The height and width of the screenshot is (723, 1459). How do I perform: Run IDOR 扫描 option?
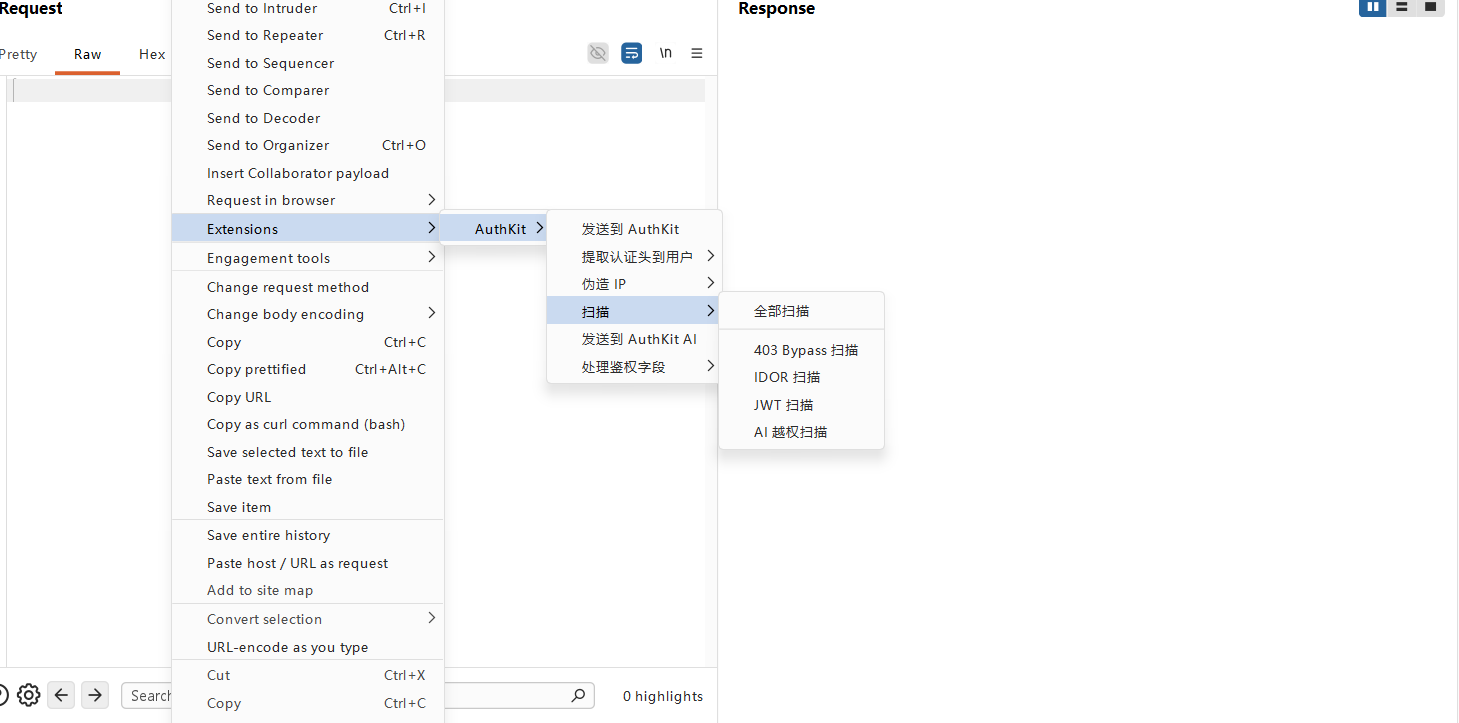(x=801, y=377)
